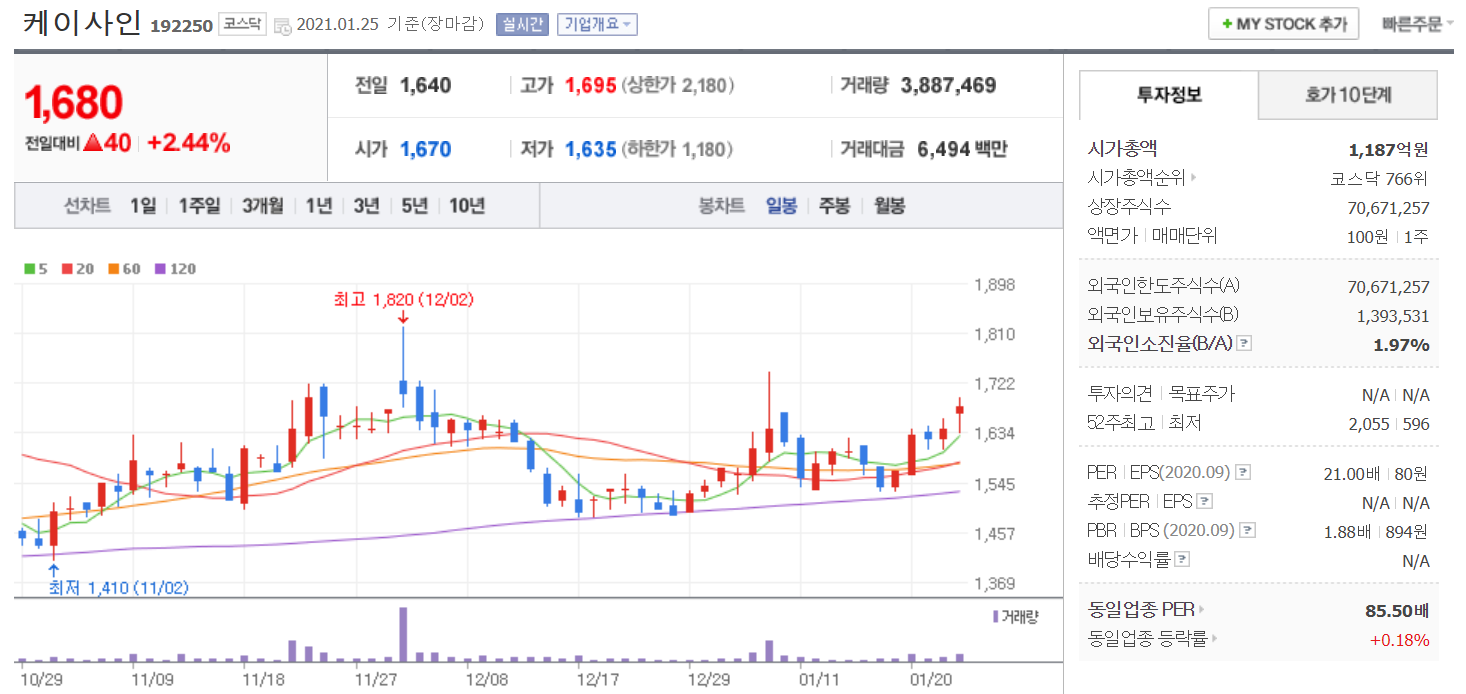Click the help icon next to 배당수익률

(1182, 560)
